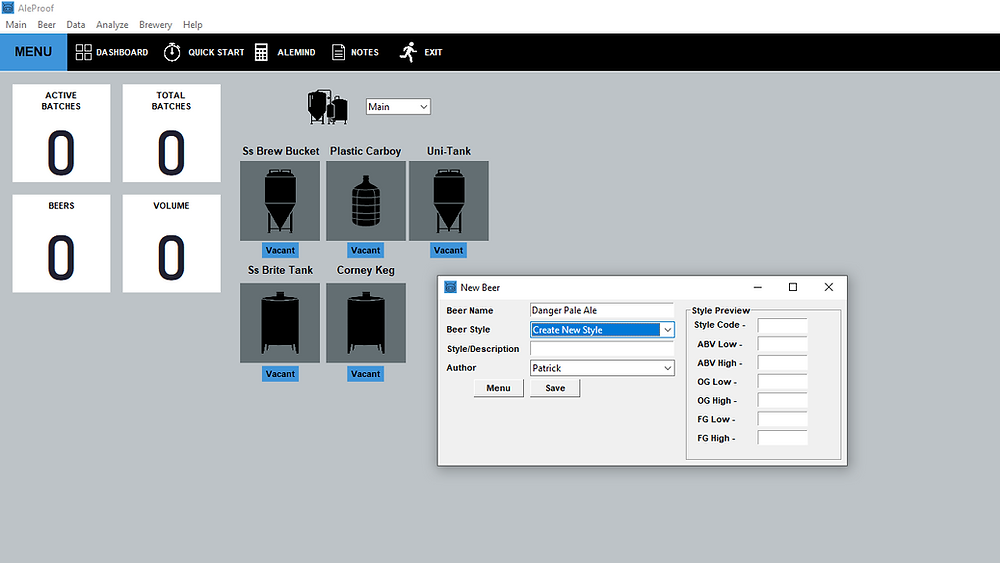Click the Ss Brew Bucket name label

[x=281, y=151]
